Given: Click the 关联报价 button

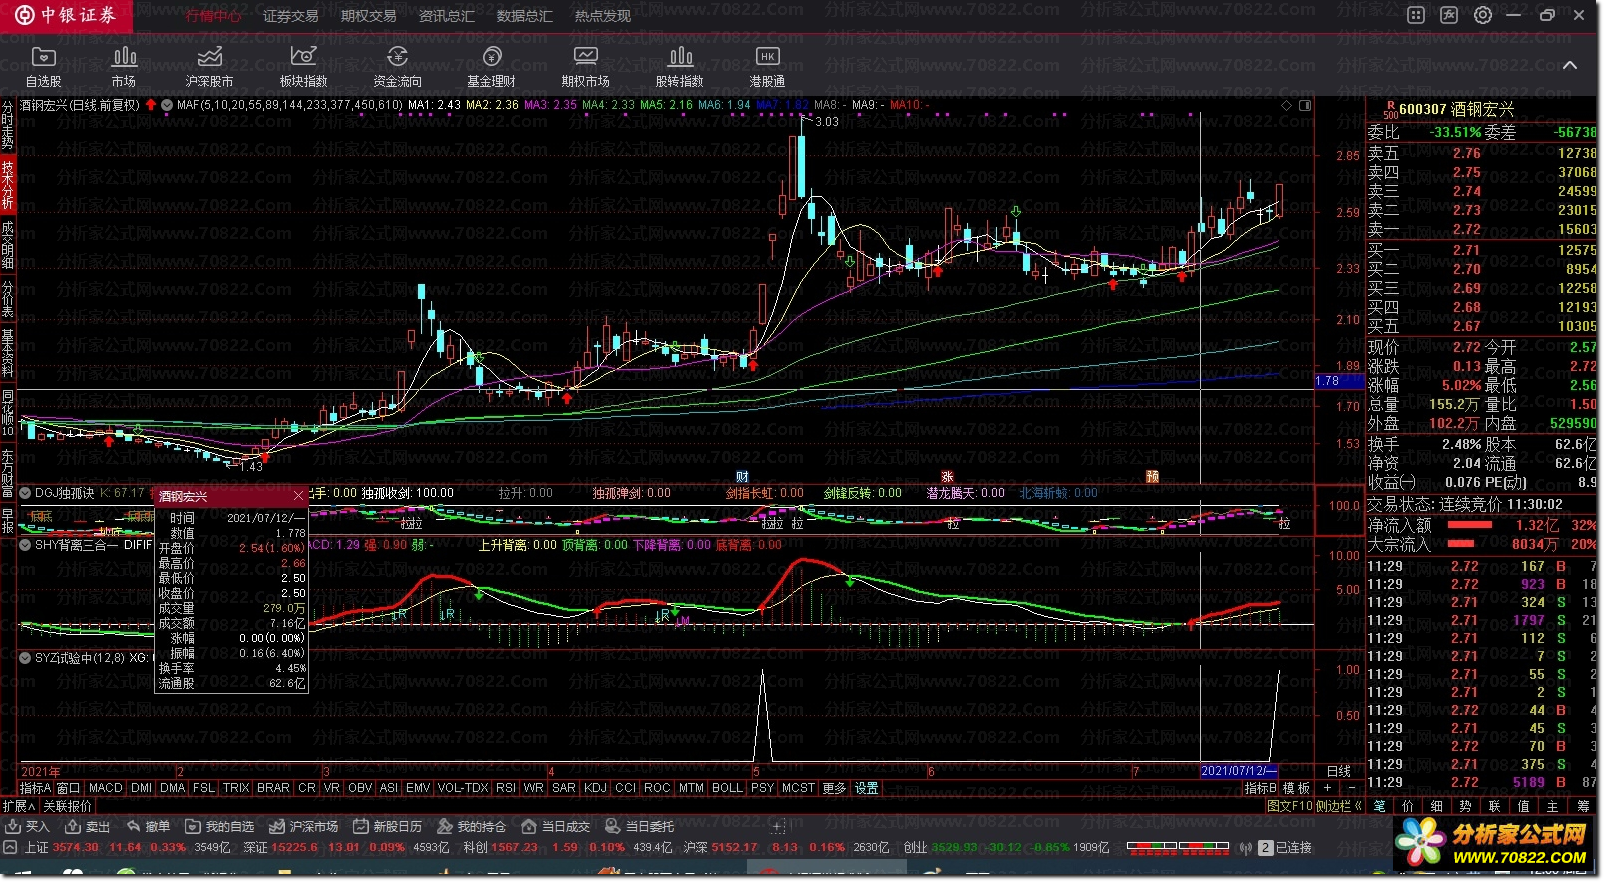Looking at the screenshot, I should coord(67,806).
